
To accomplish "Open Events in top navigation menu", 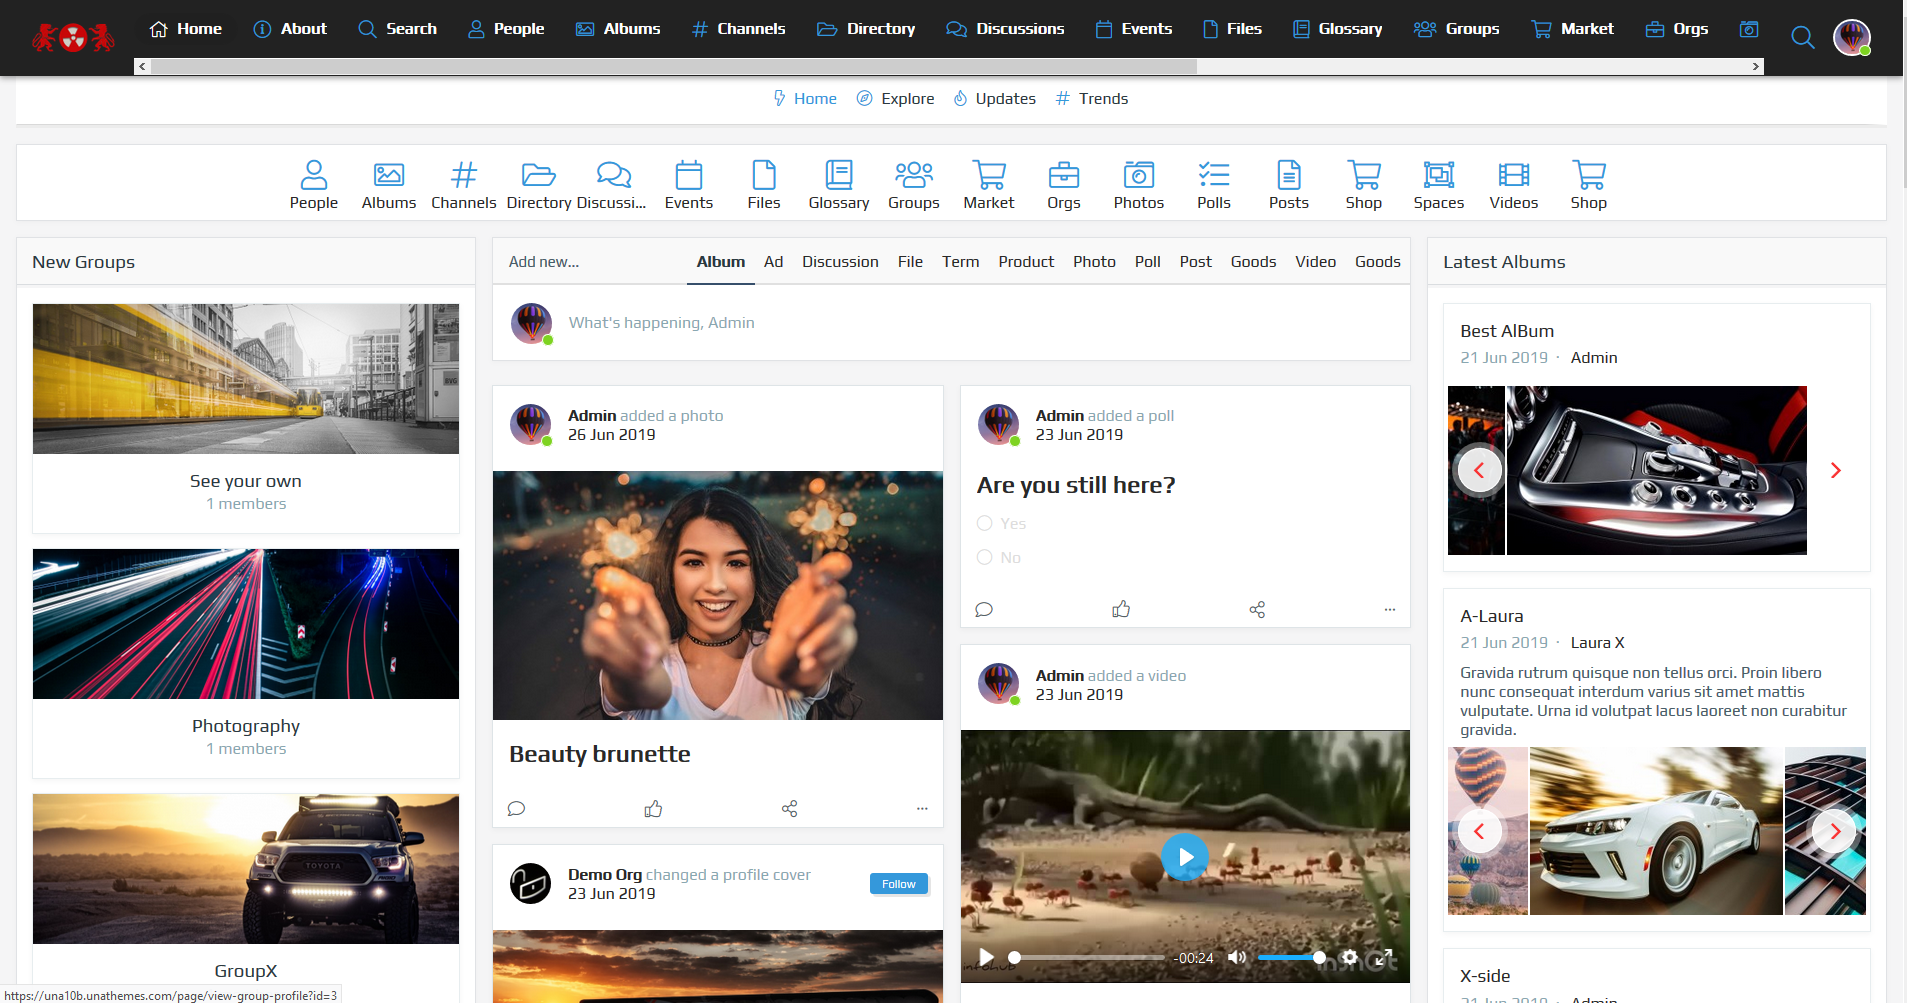I will click(1133, 29).
